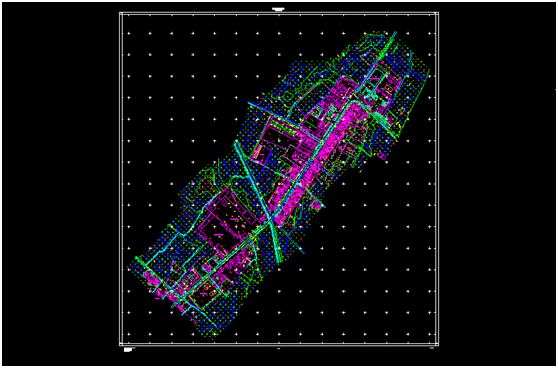This screenshot has height=368, width=558.
Task: Click the top-left corner of the double border frame
Action: point(120,13)
